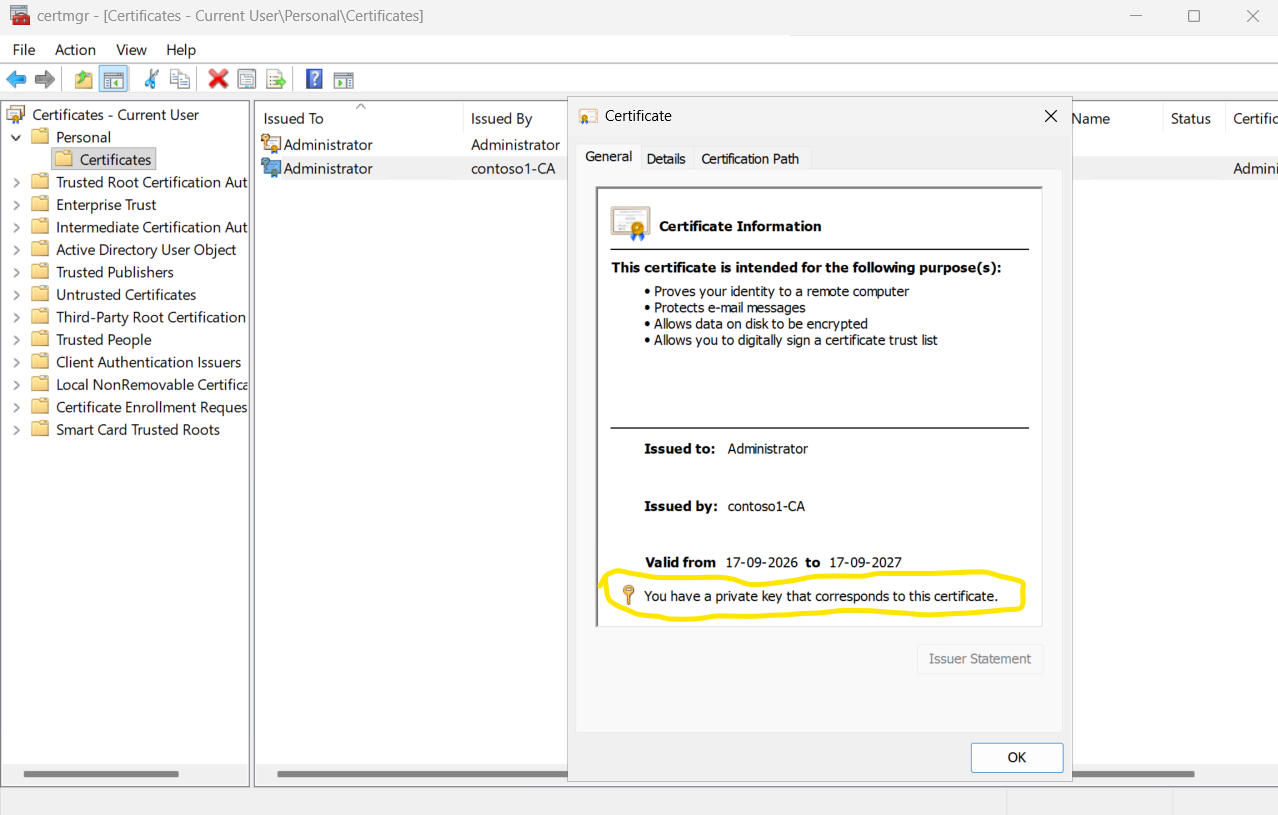This screenshot has width=1278, height=815.
Task: Click the Trusted People folder icon
Action: (x=40, y=339)
